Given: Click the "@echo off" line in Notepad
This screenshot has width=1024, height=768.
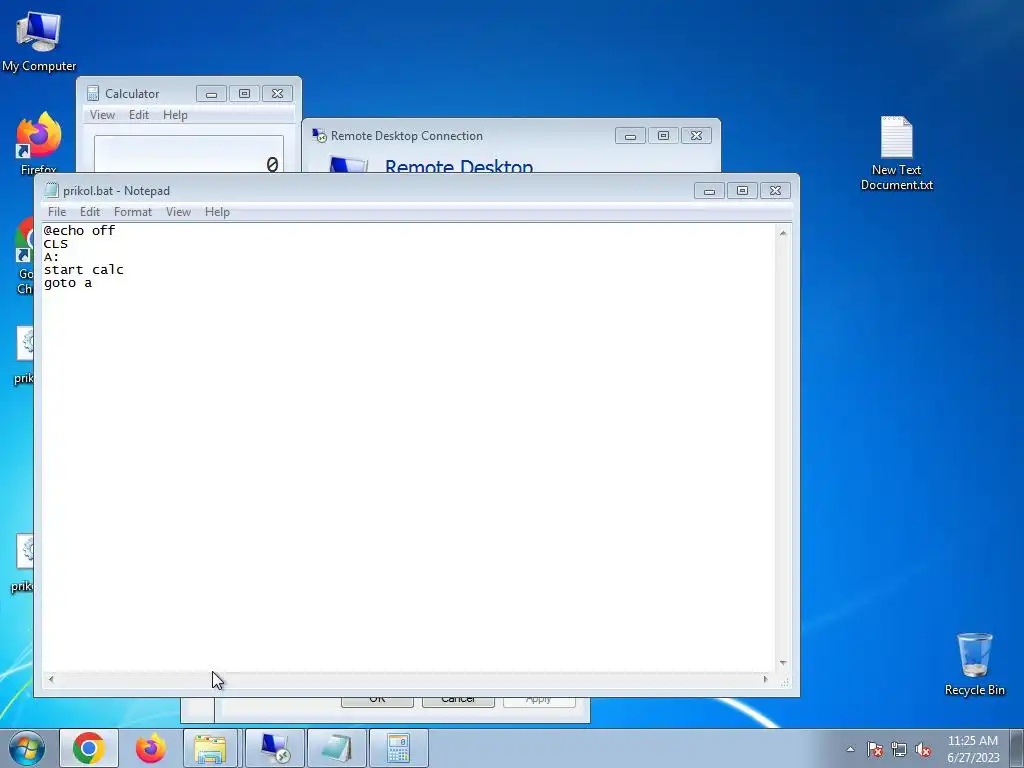Looking at the screenshot, I should click(79, 231).
